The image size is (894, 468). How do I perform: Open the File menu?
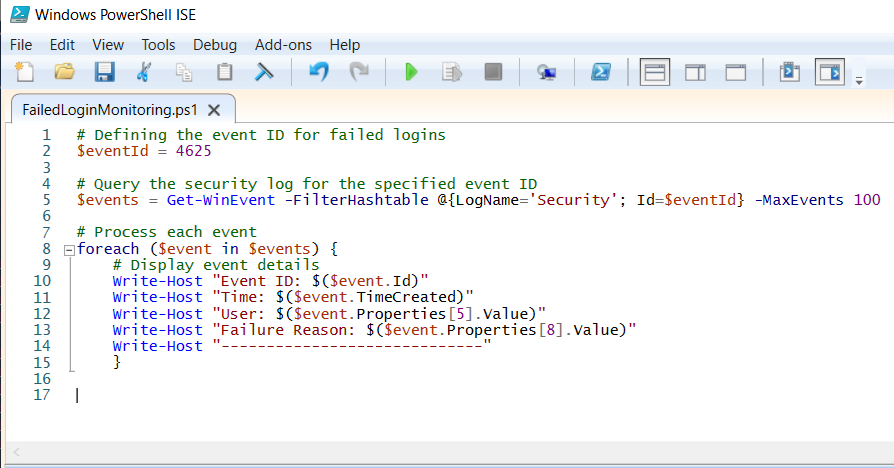click(21, 45)
